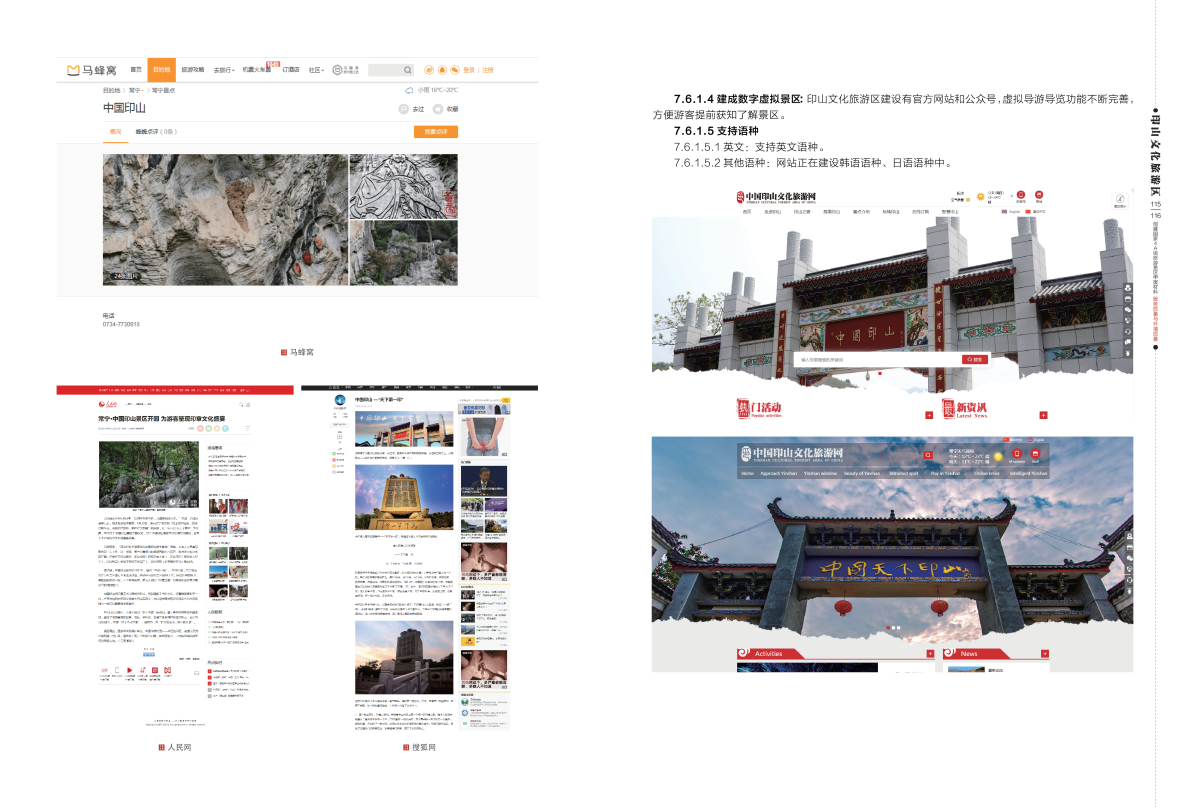
Task: Click the magnifier icon in Mafengwo search
Action: 408,70
